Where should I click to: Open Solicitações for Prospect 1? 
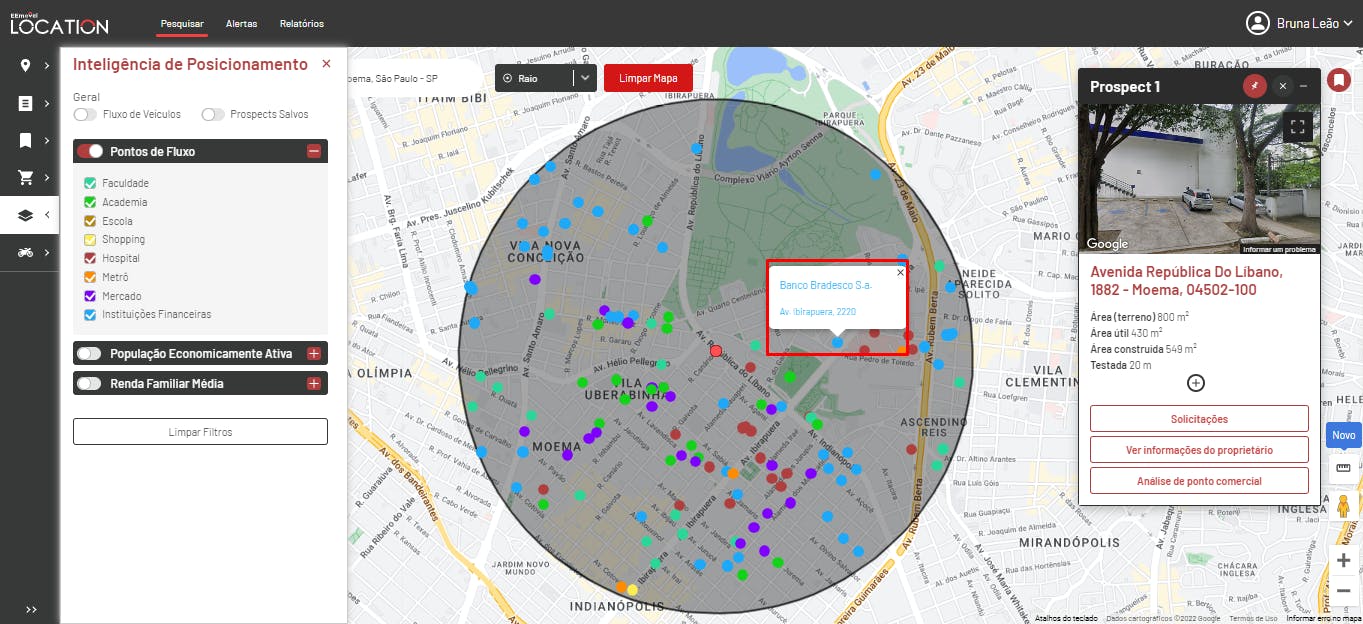coord(1199,419)
